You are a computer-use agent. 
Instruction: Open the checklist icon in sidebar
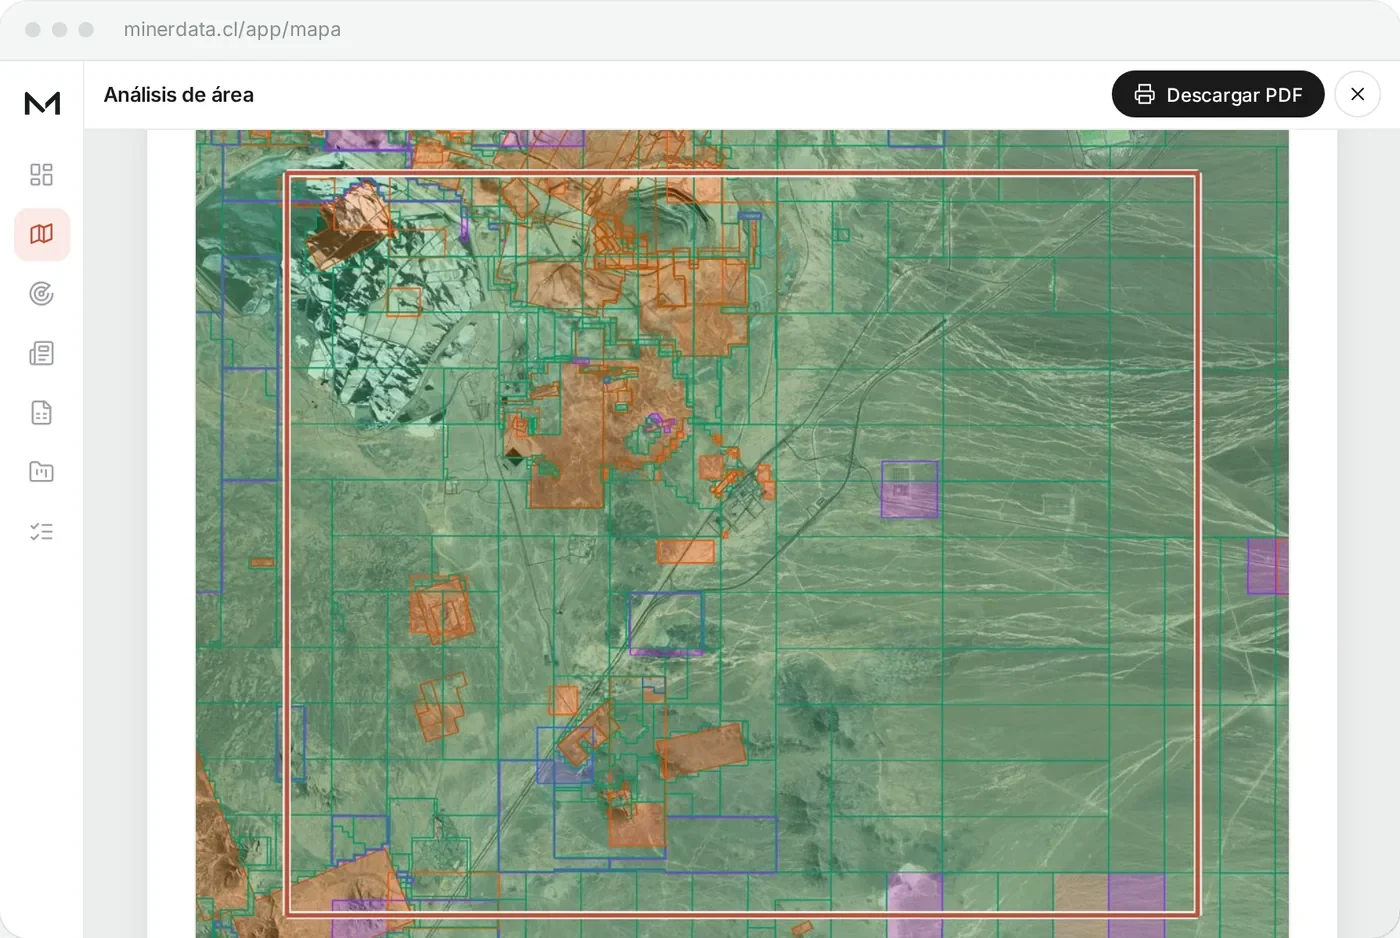[42, 531]
